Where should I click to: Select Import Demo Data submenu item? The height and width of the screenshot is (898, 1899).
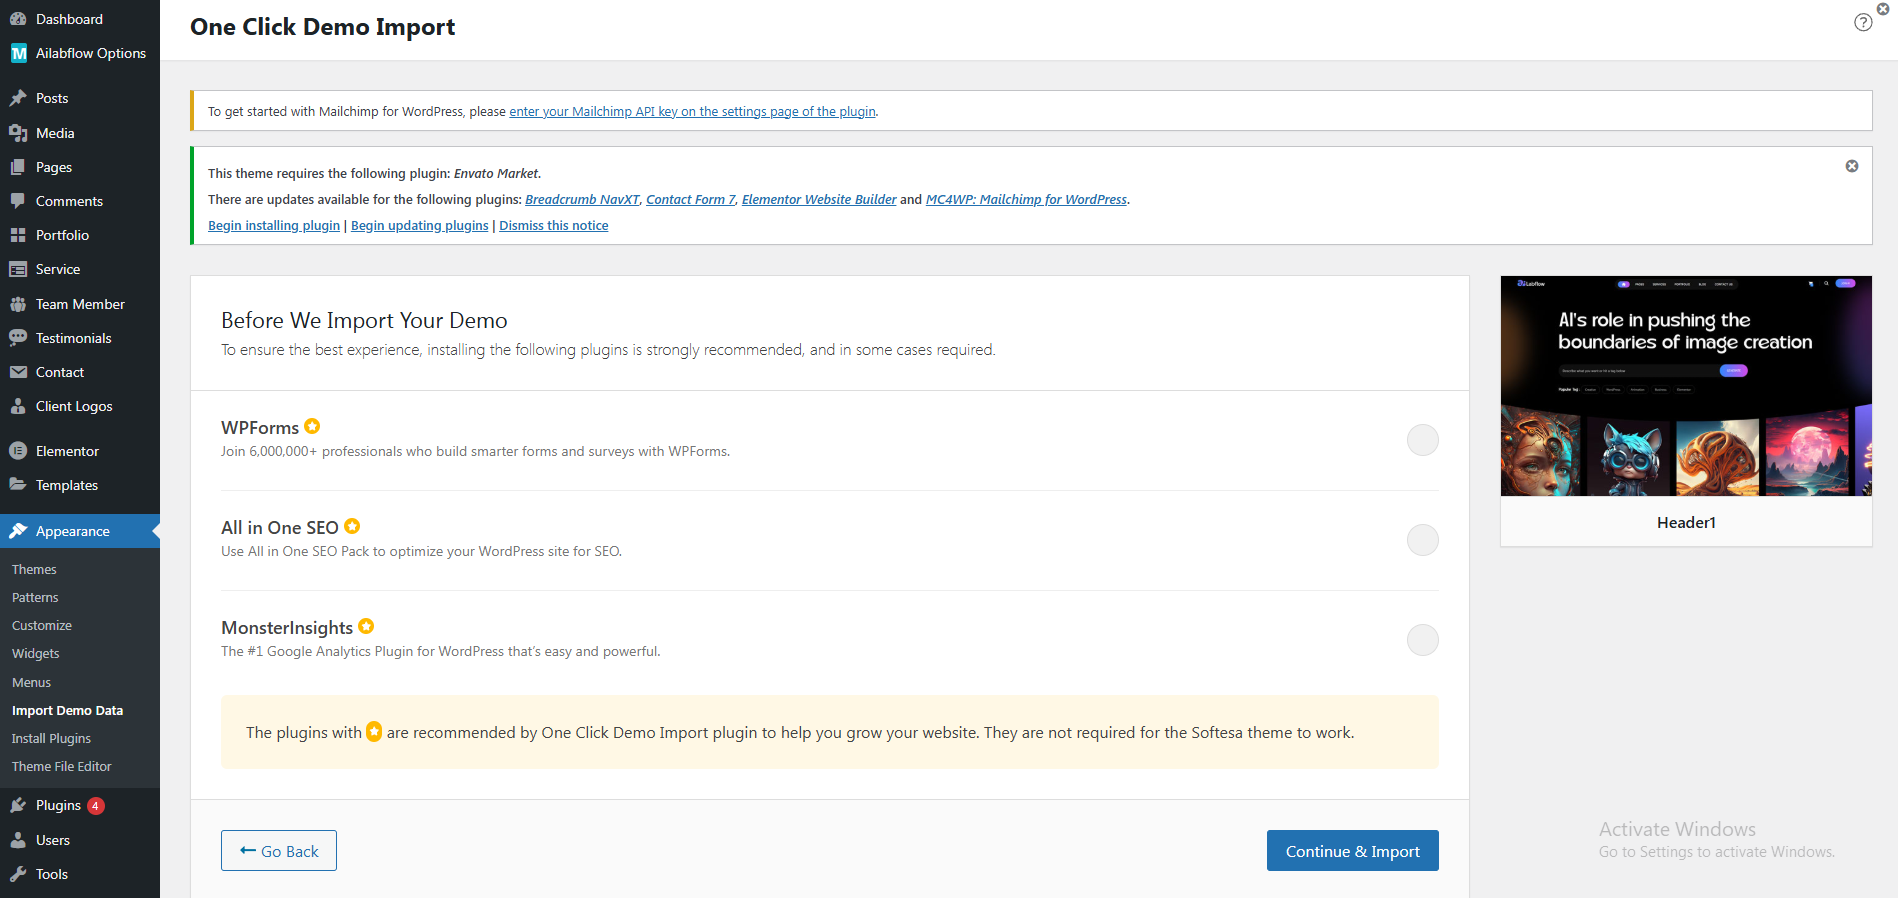pyautogui.click(x=67, y=710)
